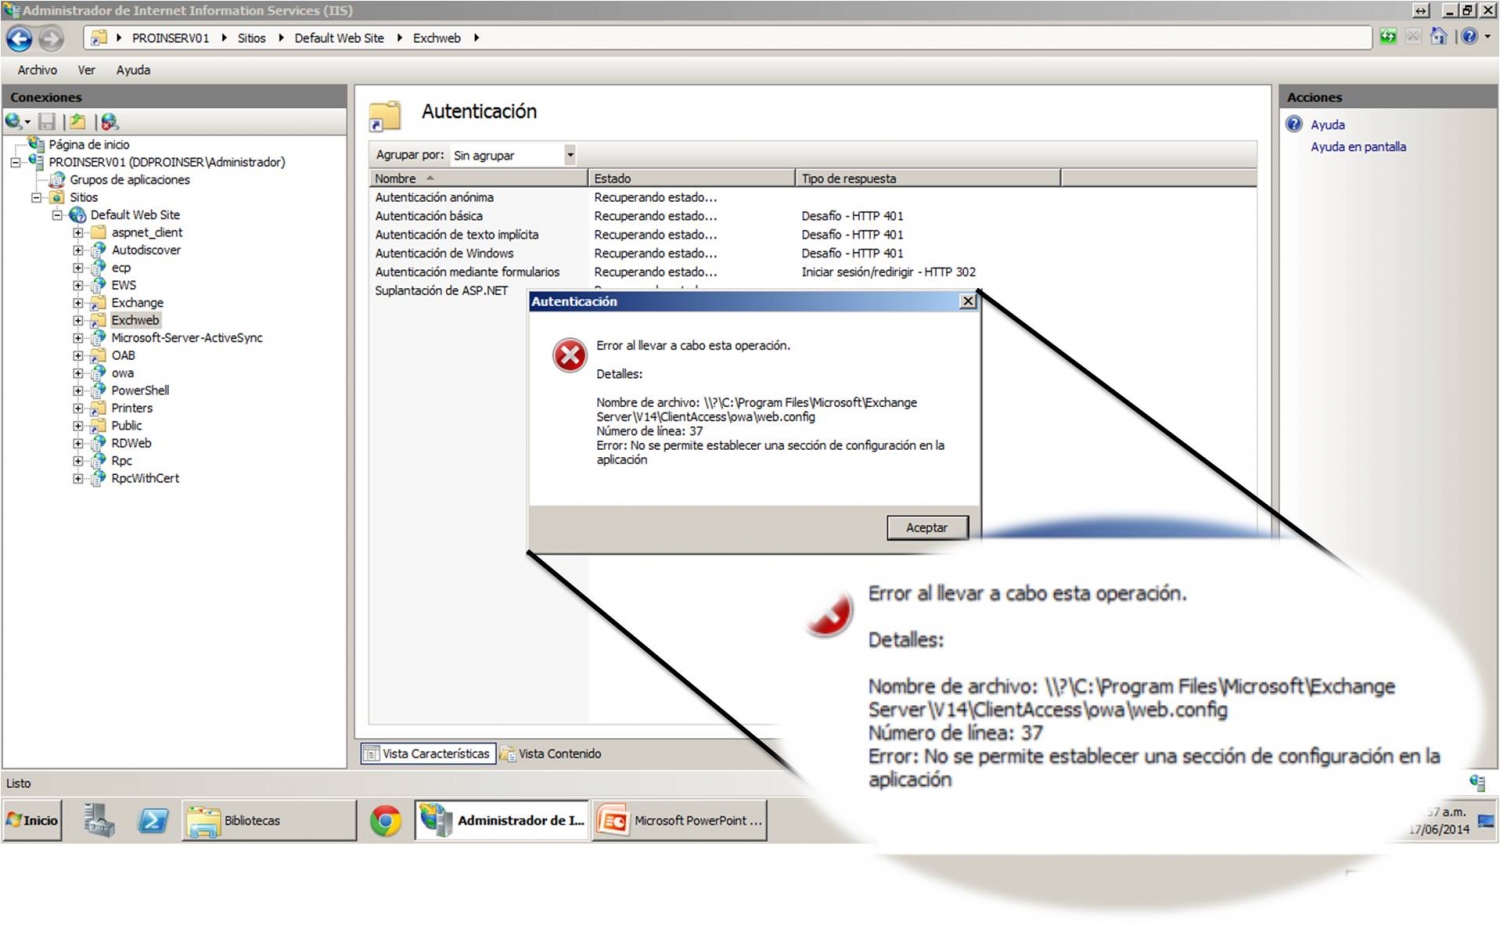Click the Default Web Site globe icon
This screenshot has width=1500, height=925.
78,215
